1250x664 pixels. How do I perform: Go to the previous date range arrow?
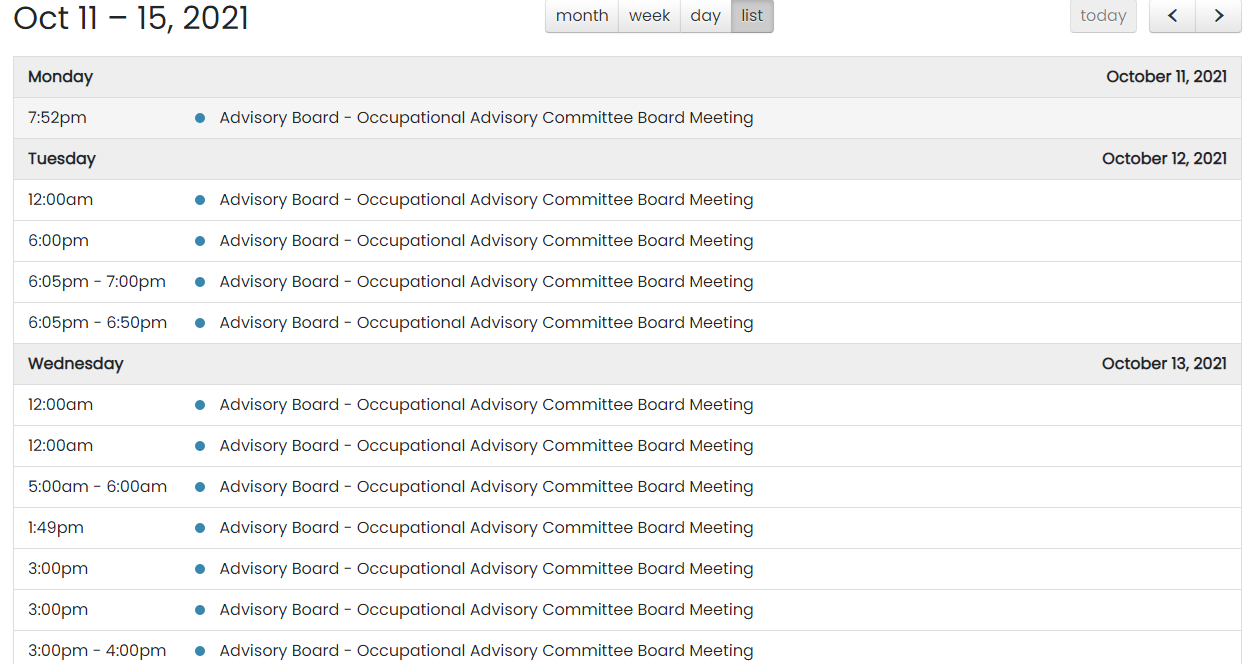point(1172,16)
